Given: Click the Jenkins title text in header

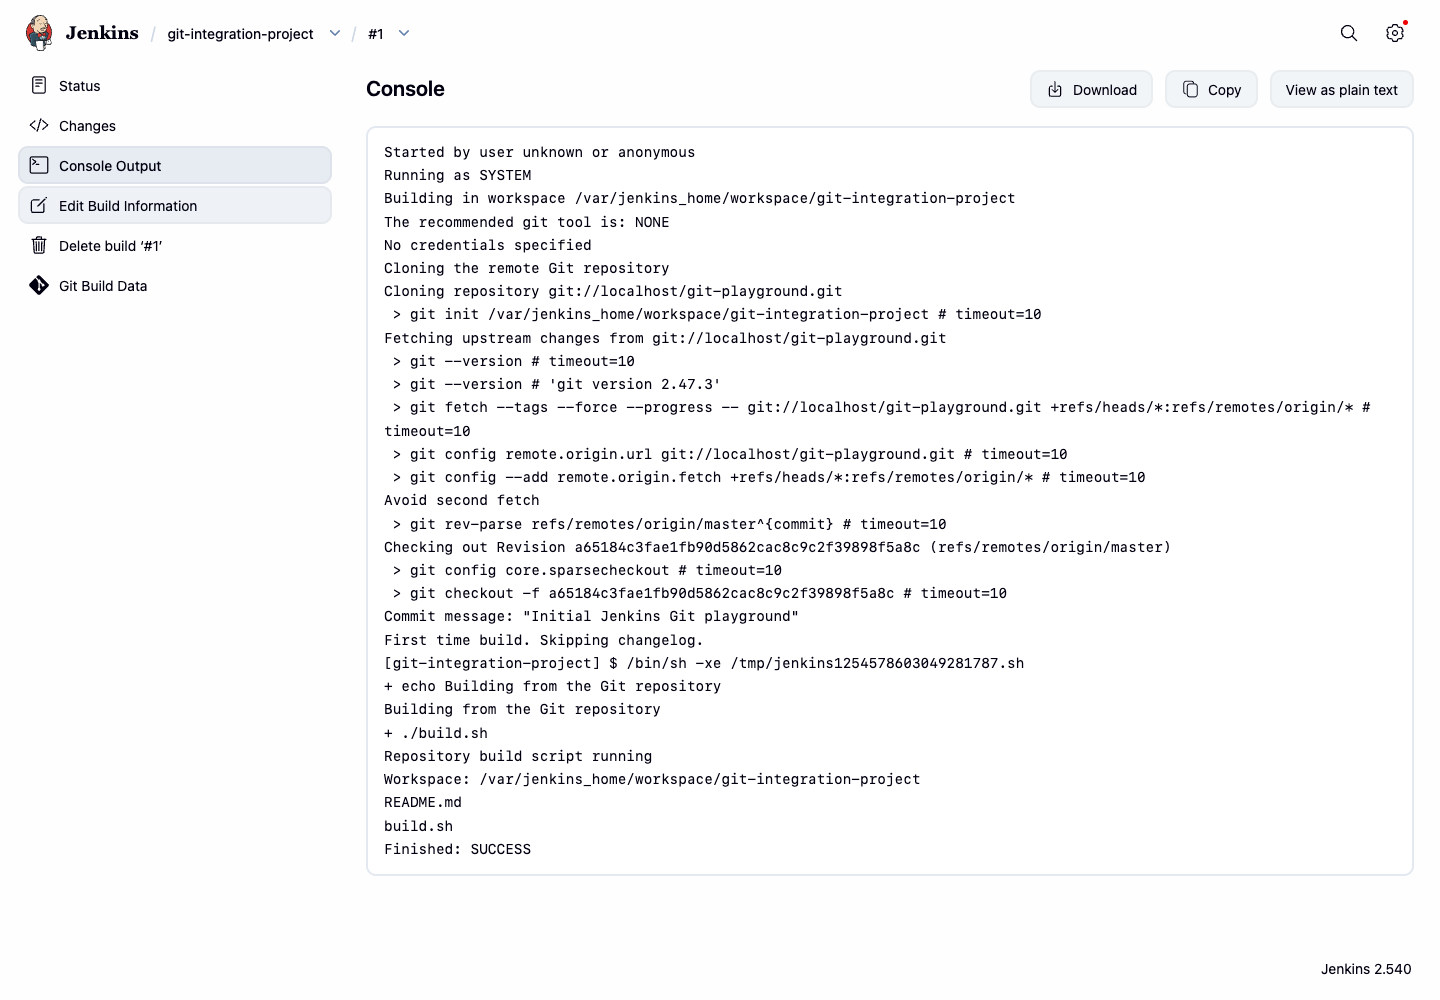Looking at the screenshot, I should (102, 33).
